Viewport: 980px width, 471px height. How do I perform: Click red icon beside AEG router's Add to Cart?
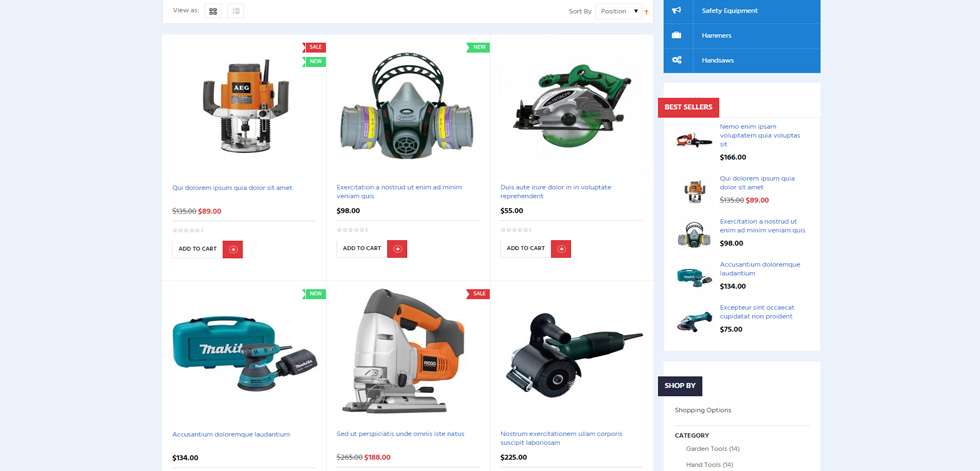coord(232,249)
